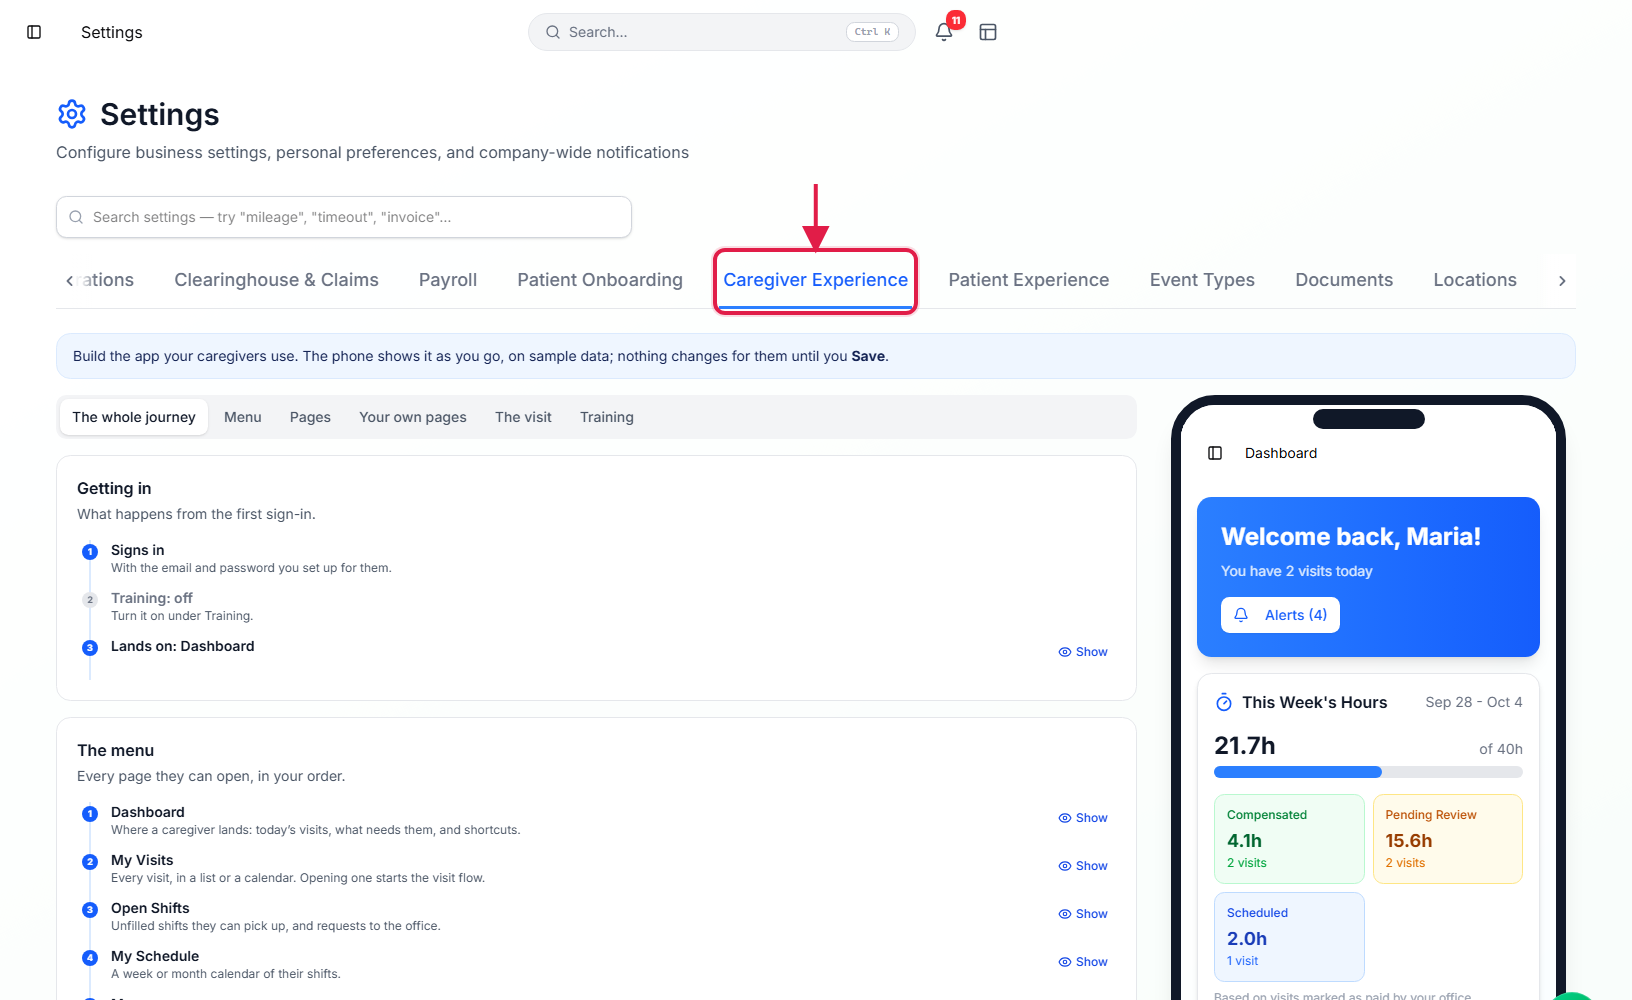Click the magnifier icon in the global search bar
Viewport: 1632px width, 1000px height.
pyautogui.click(x=553, y=32)
